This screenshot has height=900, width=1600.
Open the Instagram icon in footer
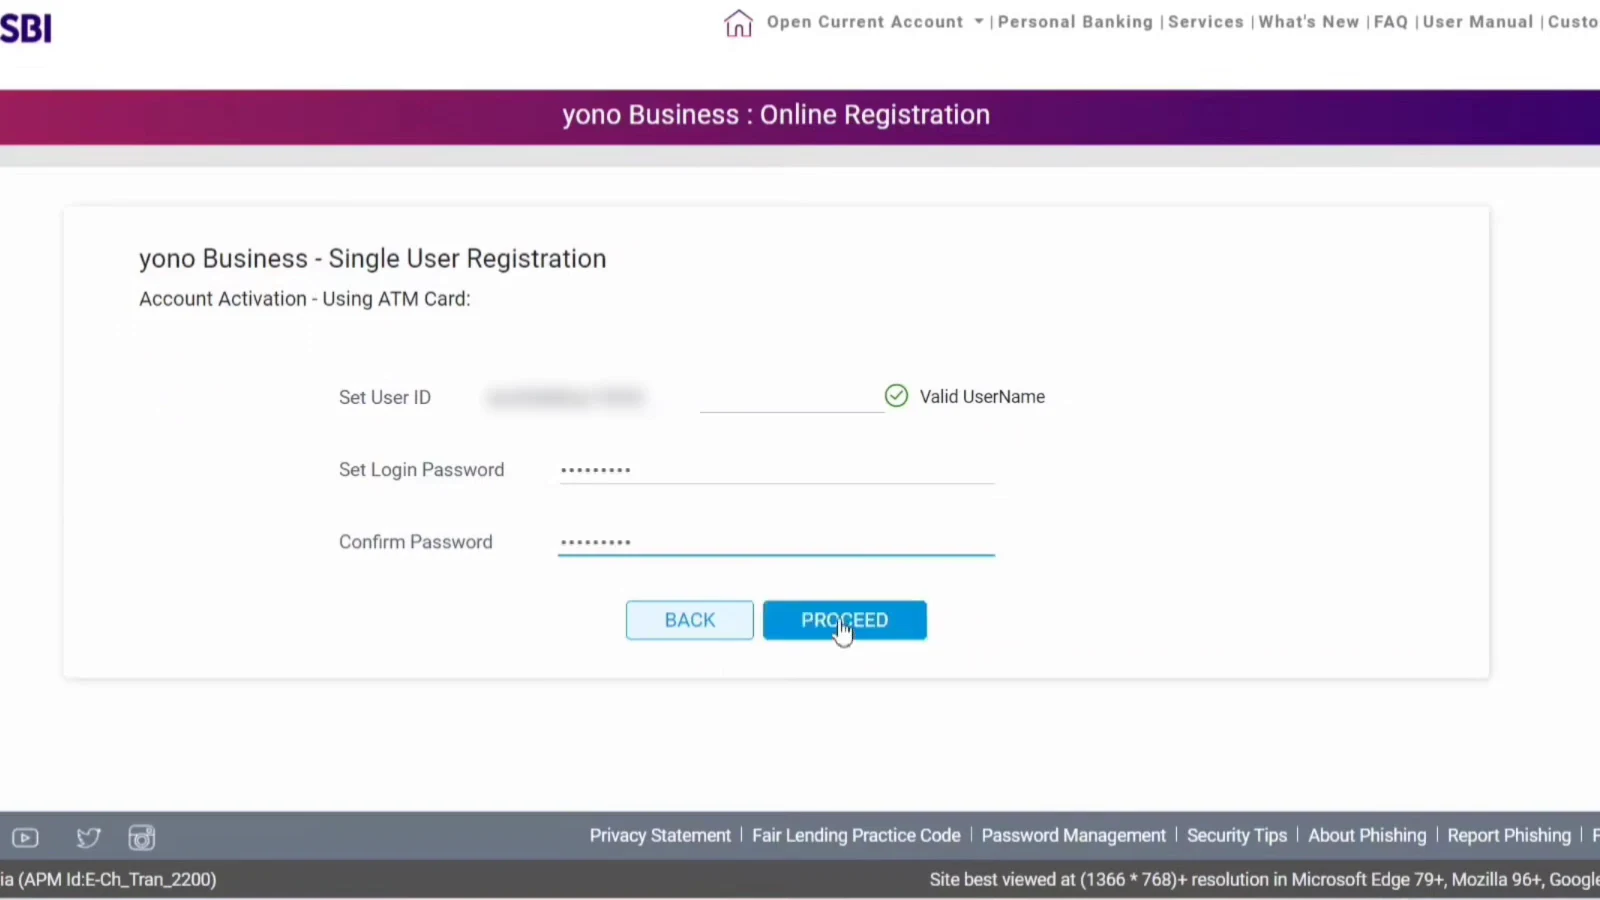142,838
